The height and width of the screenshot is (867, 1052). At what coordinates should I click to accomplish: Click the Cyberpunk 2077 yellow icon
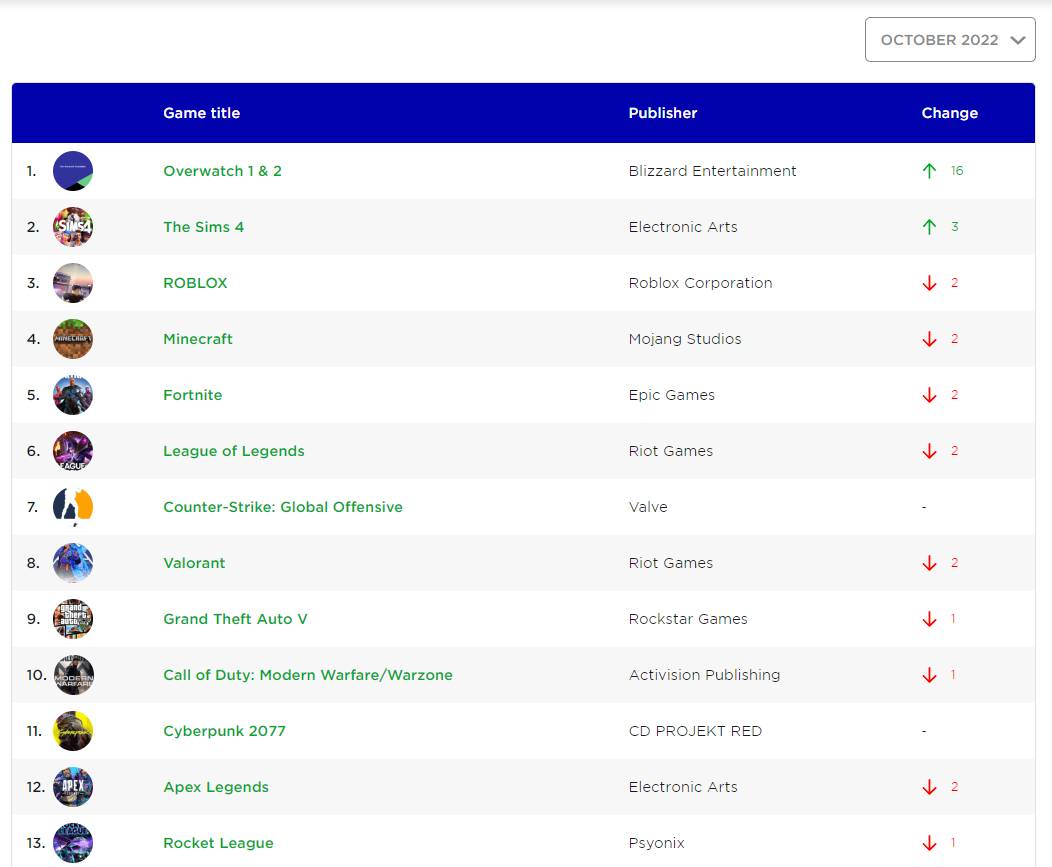pyautogui.click(x=73, y=731)
